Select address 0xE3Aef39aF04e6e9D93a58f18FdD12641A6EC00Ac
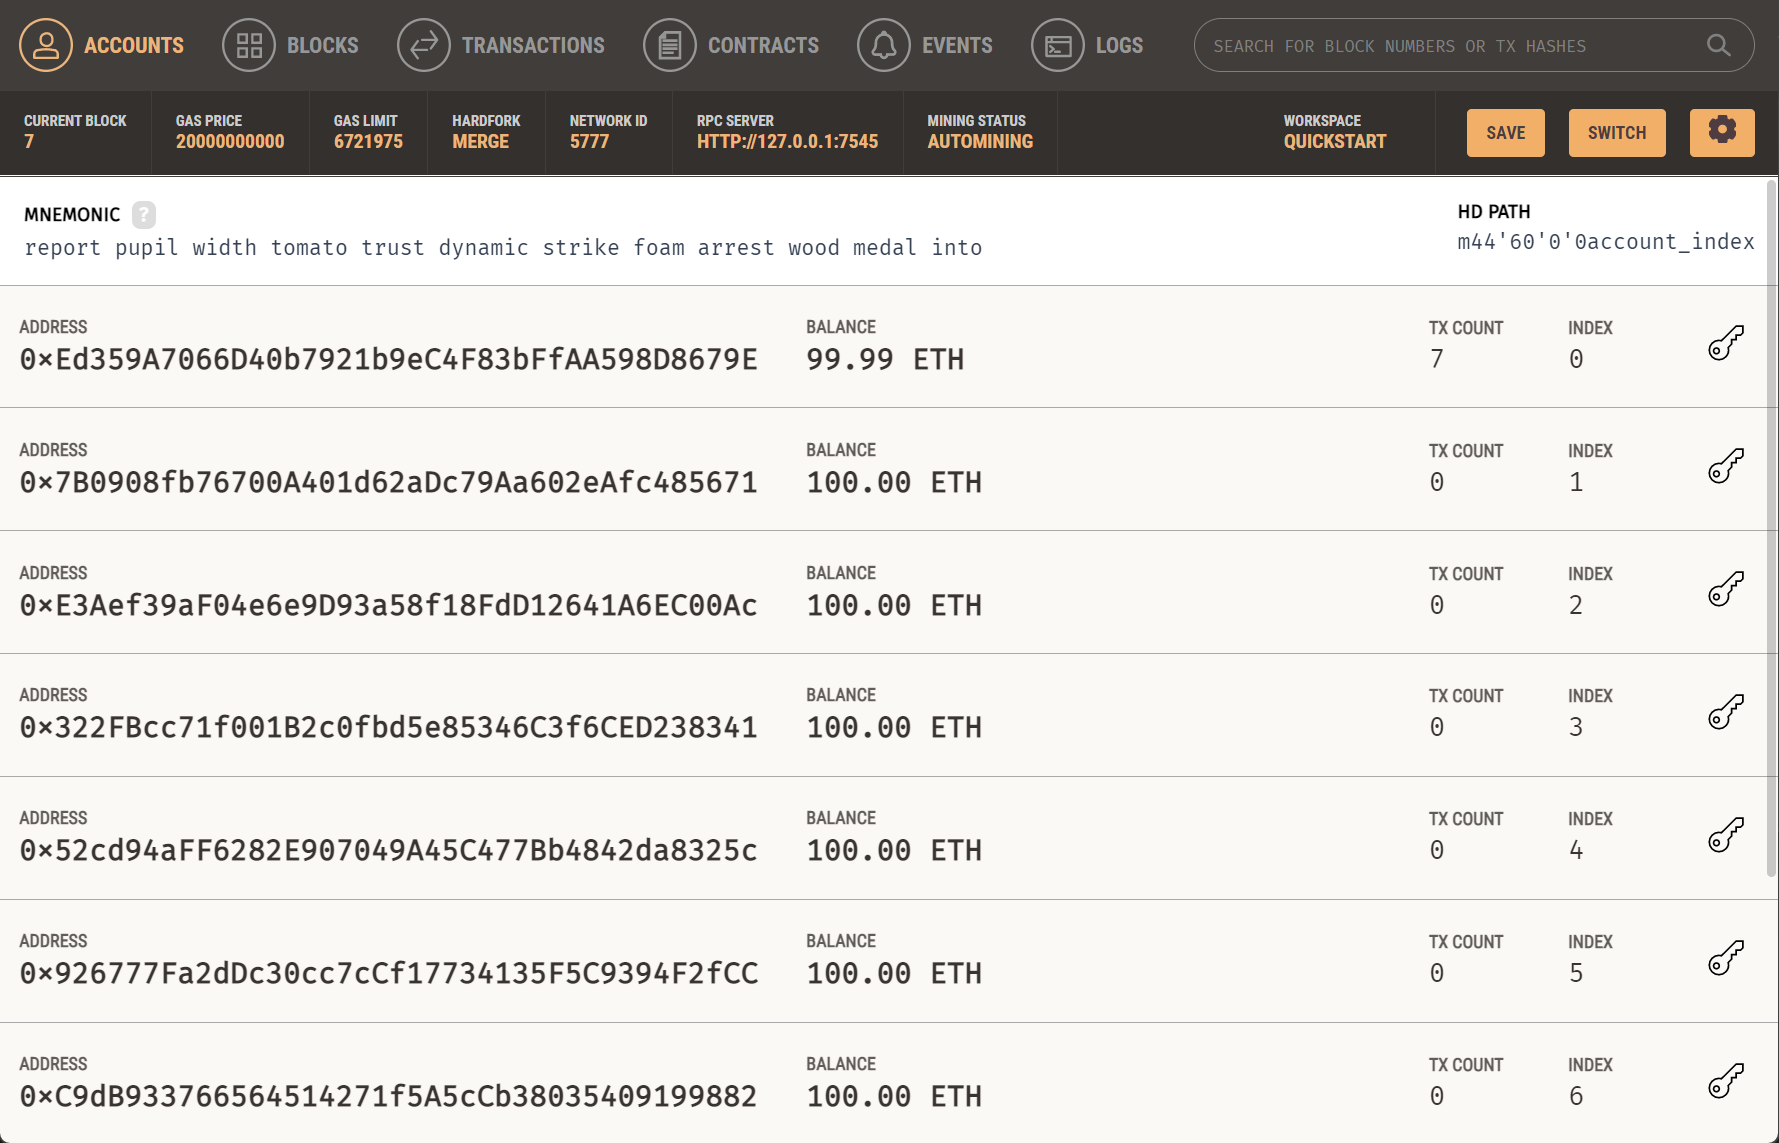 [x=389, y=606]
